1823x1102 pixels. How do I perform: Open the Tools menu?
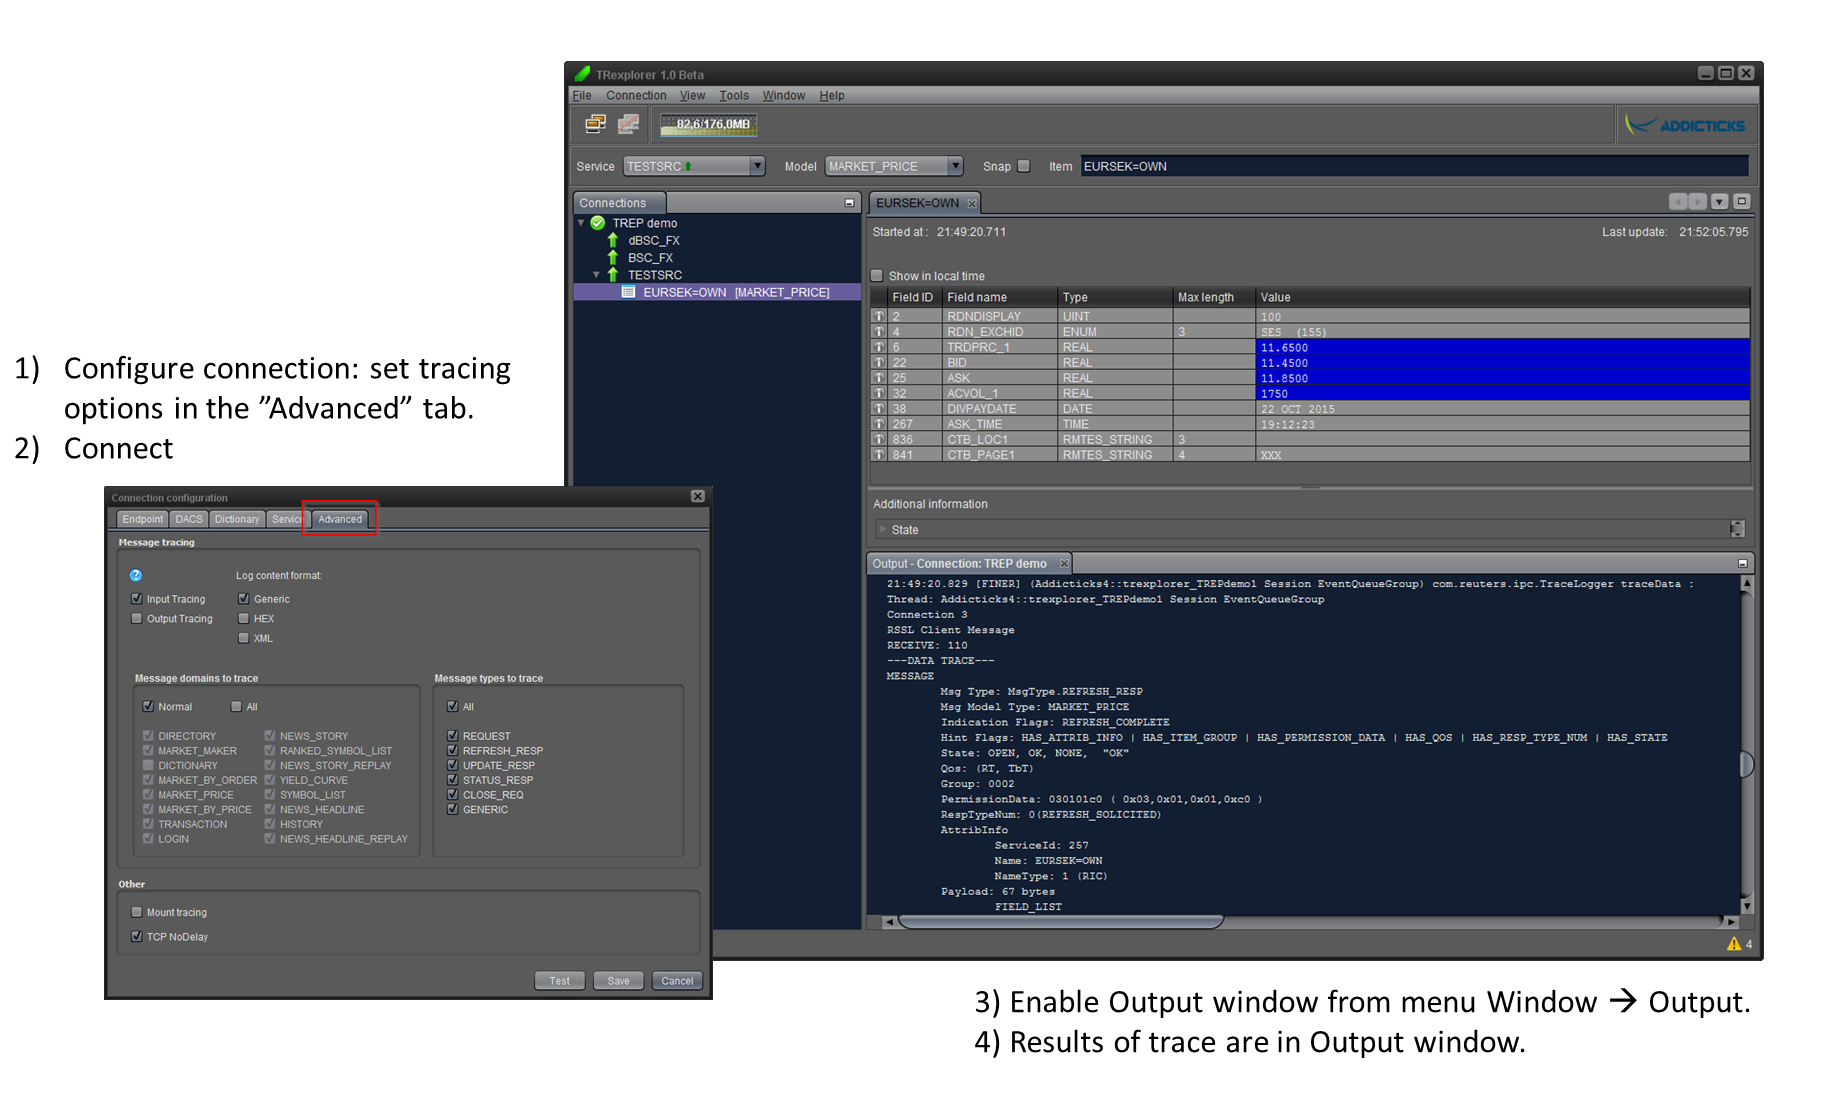coord(734,96)
